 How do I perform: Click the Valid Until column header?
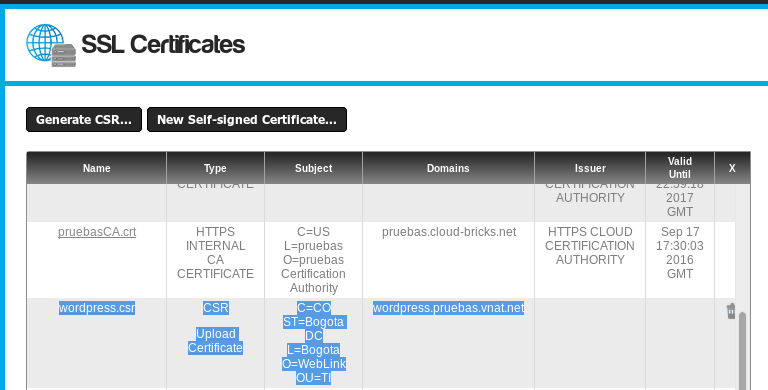680,168
